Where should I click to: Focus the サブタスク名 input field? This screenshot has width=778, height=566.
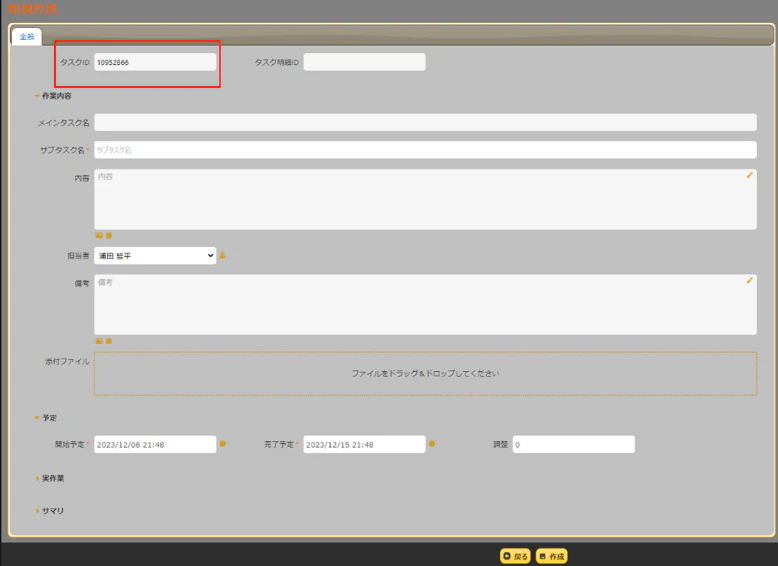point(425,150)
